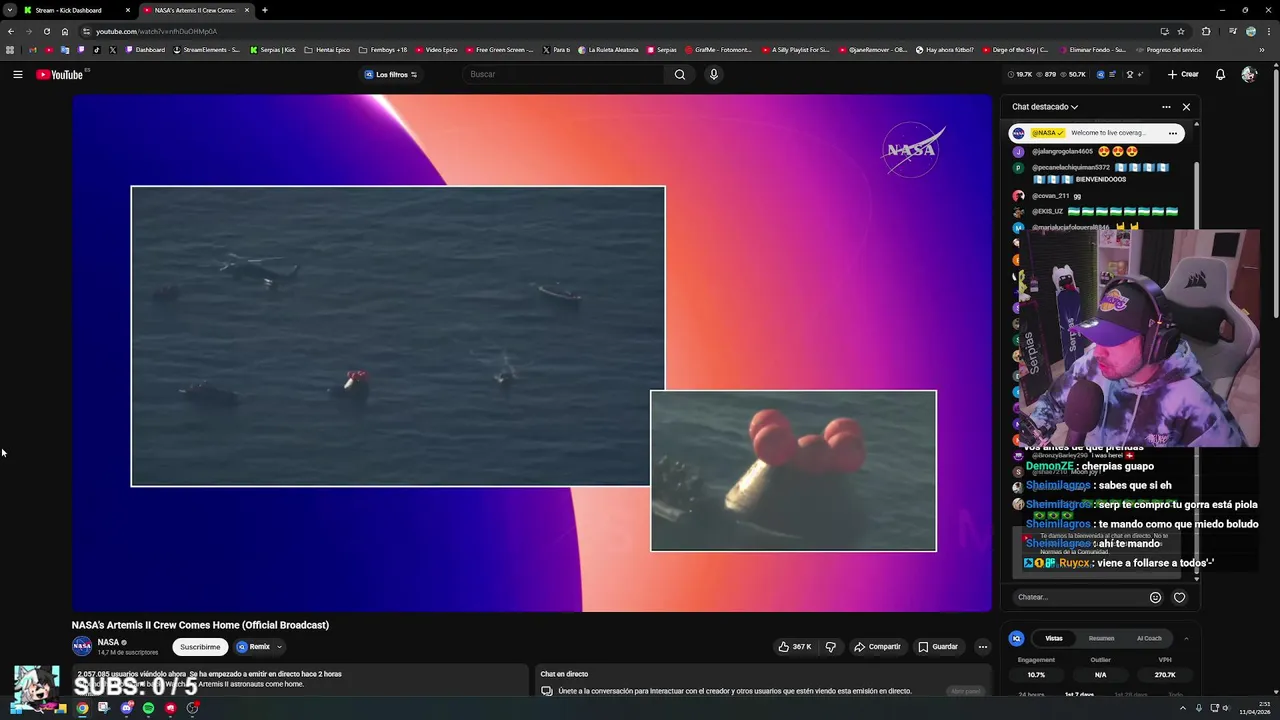Dislike the video with thumbs down
Image resolution: width=1280 pixels, height=720 pixels.
click(830, 647)
